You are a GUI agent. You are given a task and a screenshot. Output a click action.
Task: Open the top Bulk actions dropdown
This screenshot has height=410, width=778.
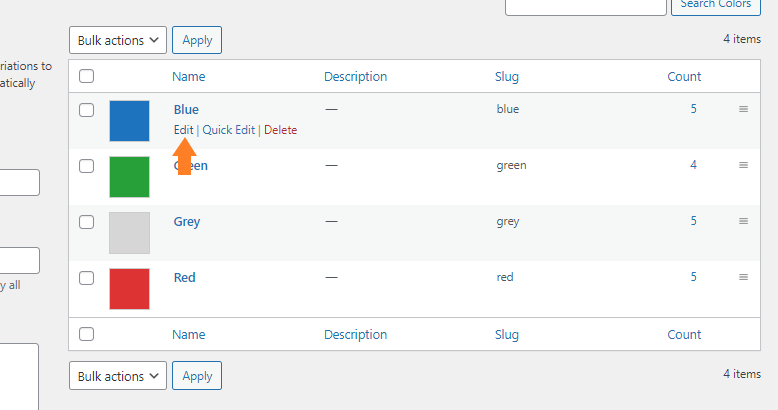118,40
